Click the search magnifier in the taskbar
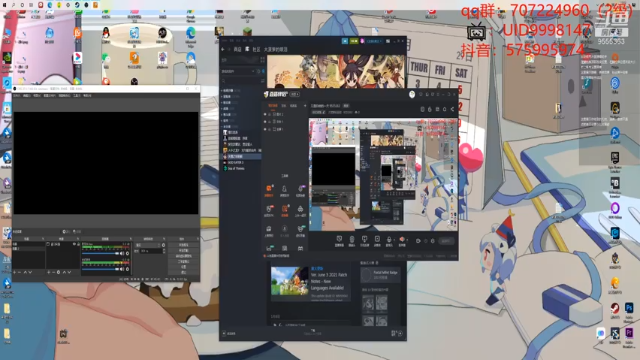This screenshot has width=640, height=360. click(13, 5)
